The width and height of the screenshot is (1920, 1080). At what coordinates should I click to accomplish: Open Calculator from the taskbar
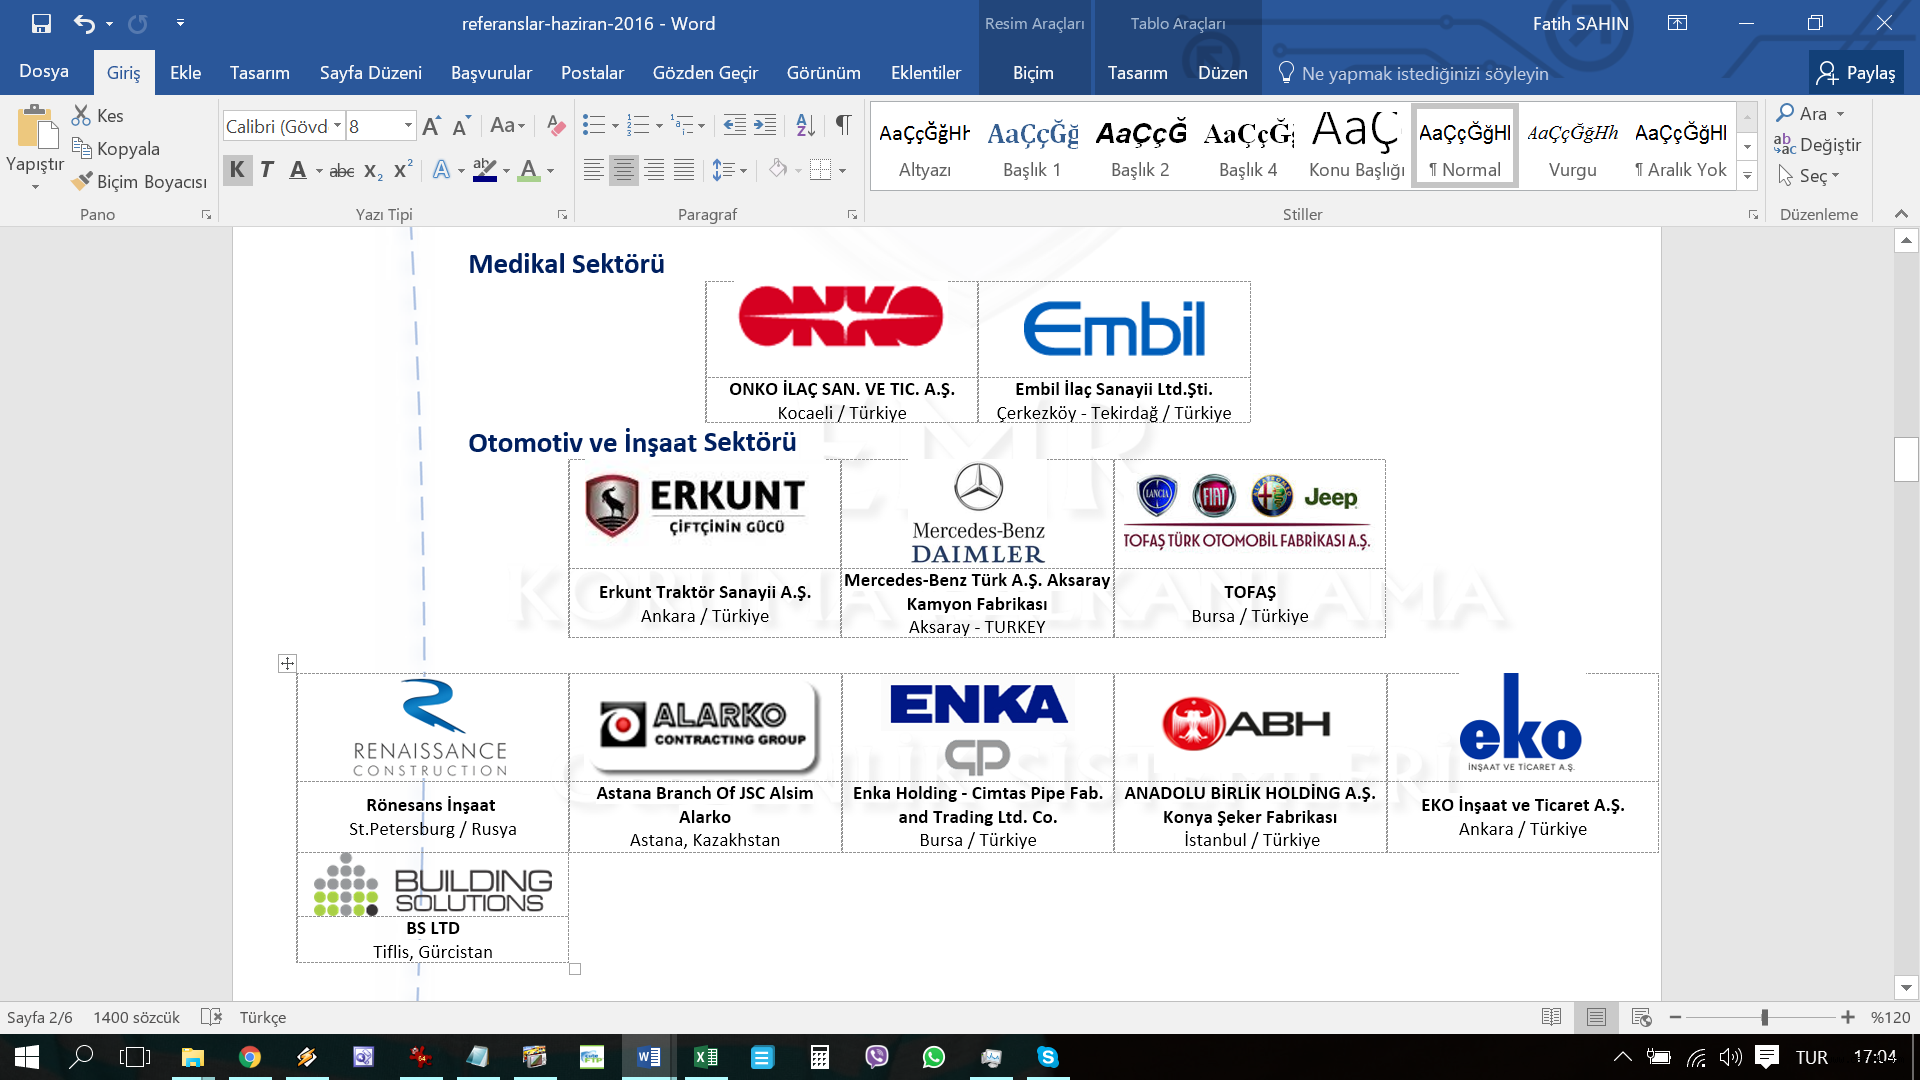pos(820,1057)
